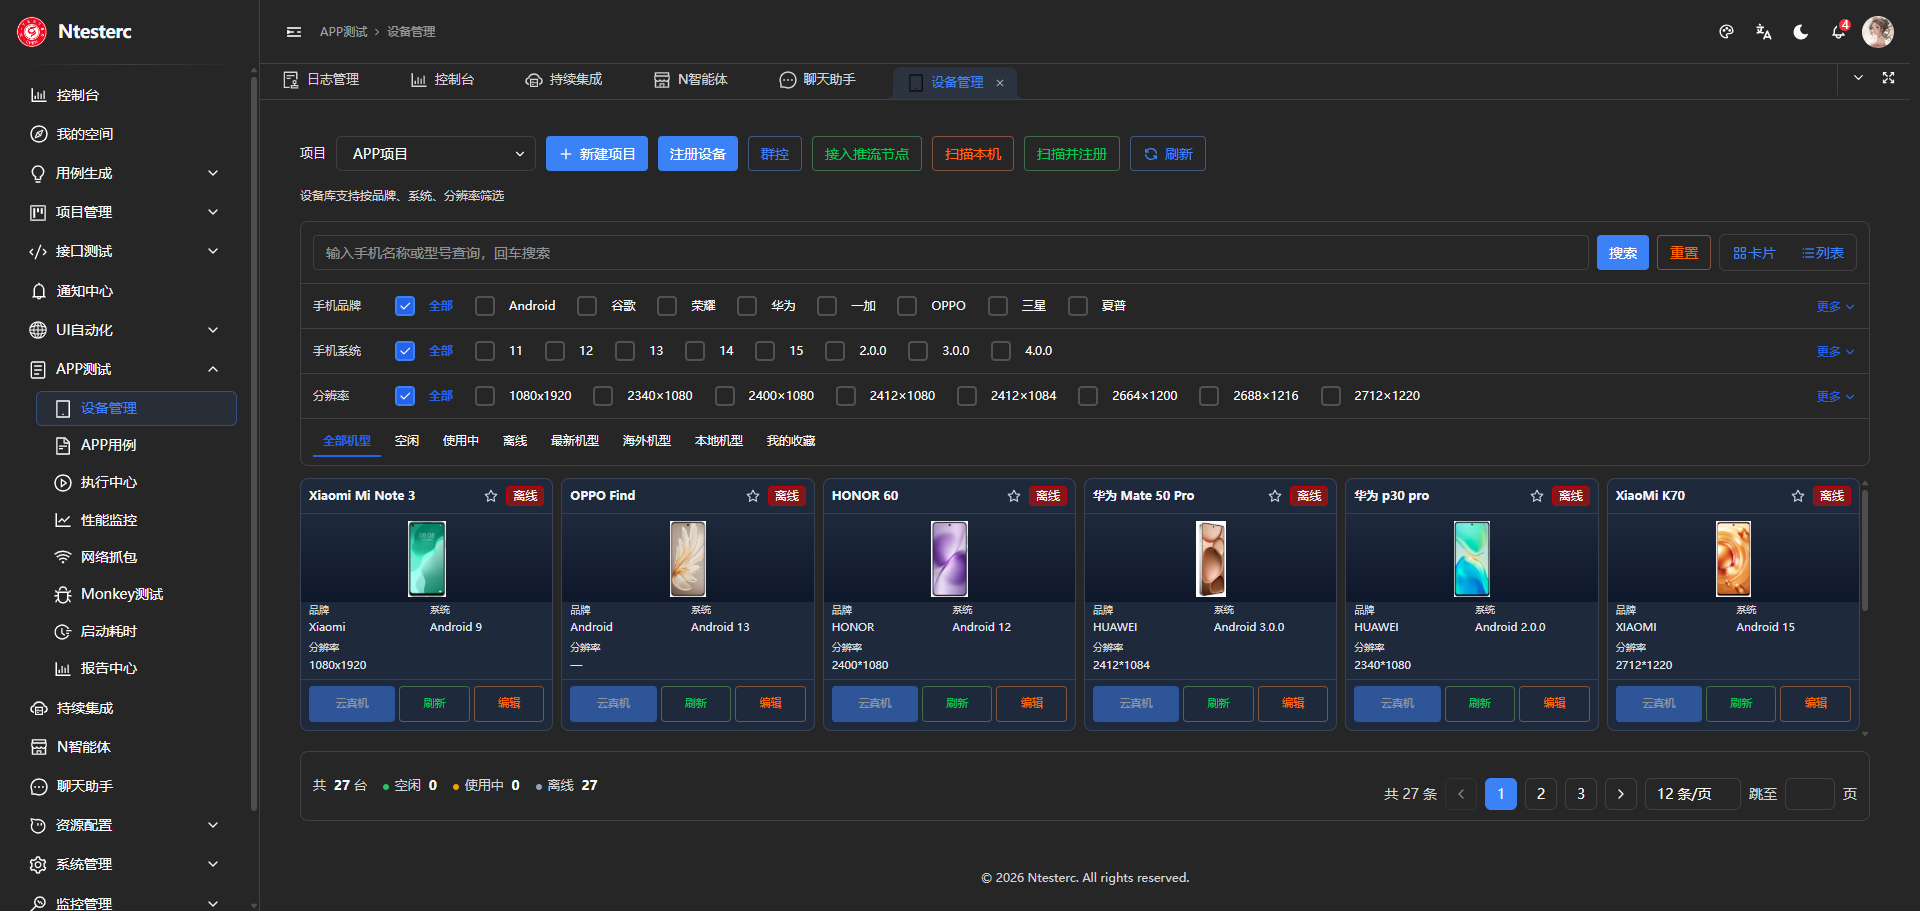The image size is (1920, 911).
Task: Open the user avatar menu
Action: click(x=1878, y=32)
